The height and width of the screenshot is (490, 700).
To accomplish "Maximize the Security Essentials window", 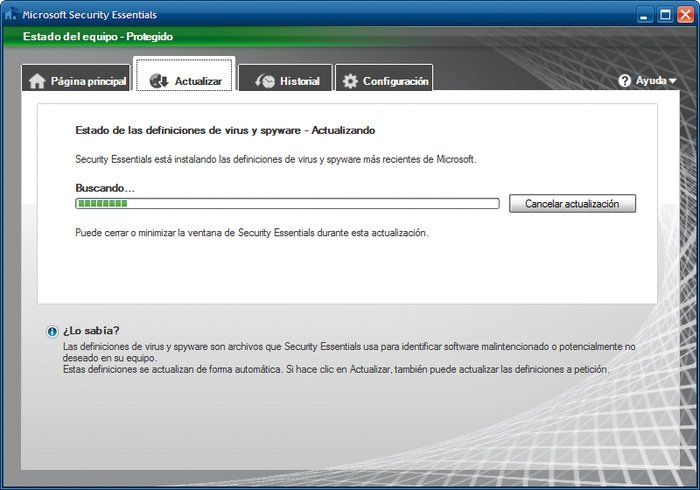I will pyautogui.click(x=665, y=15).
